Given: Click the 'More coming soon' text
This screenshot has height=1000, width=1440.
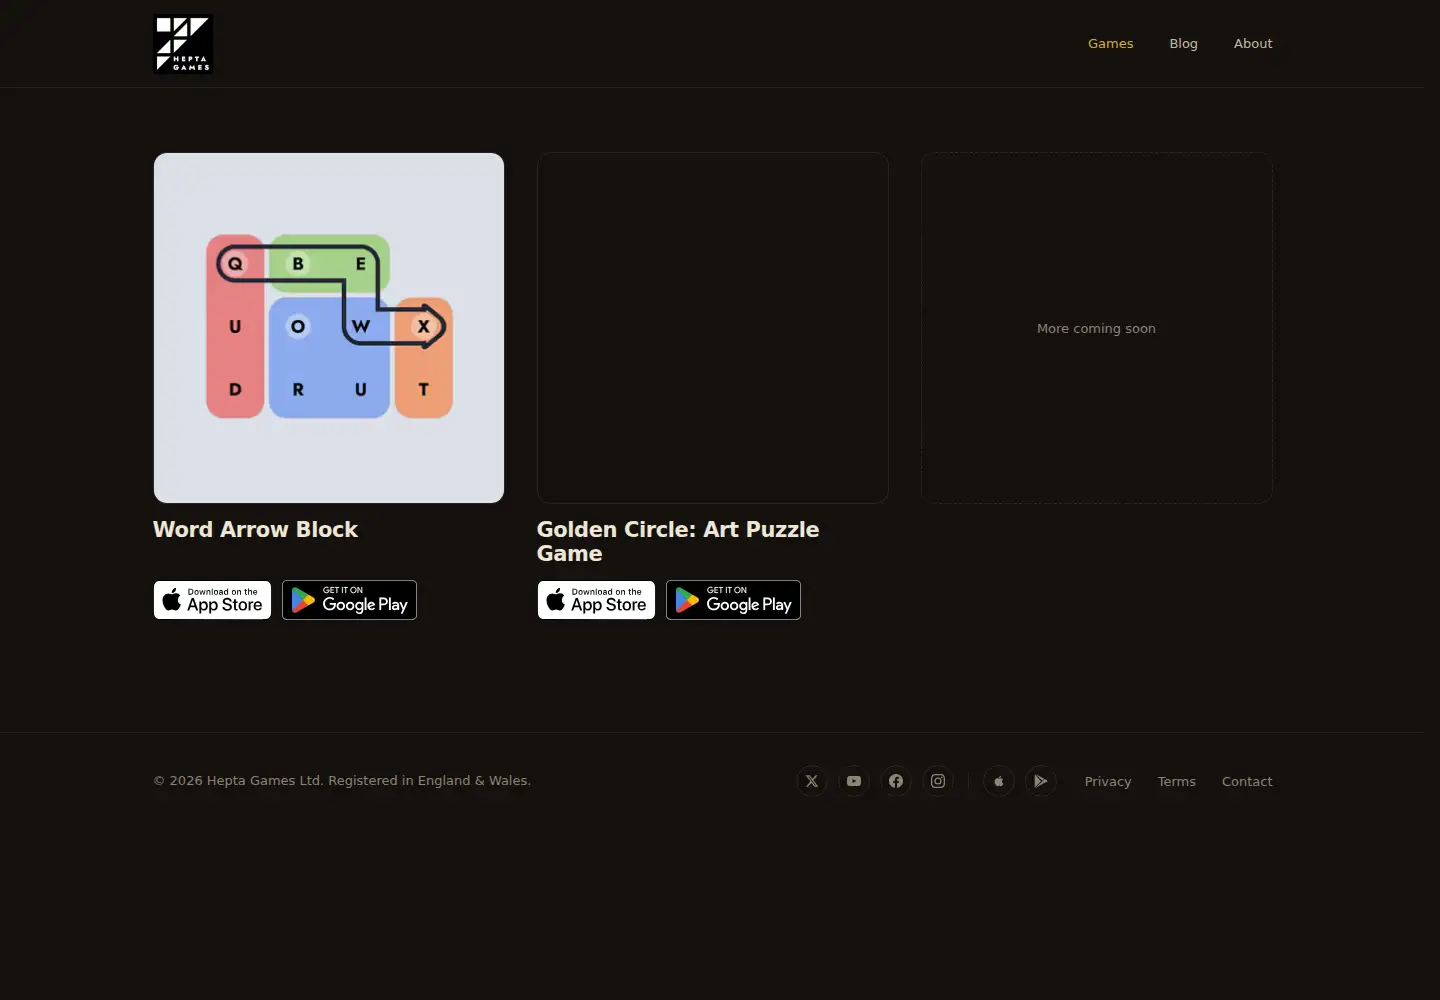Looking at the screenshot, I should (x=1096, y=329).
